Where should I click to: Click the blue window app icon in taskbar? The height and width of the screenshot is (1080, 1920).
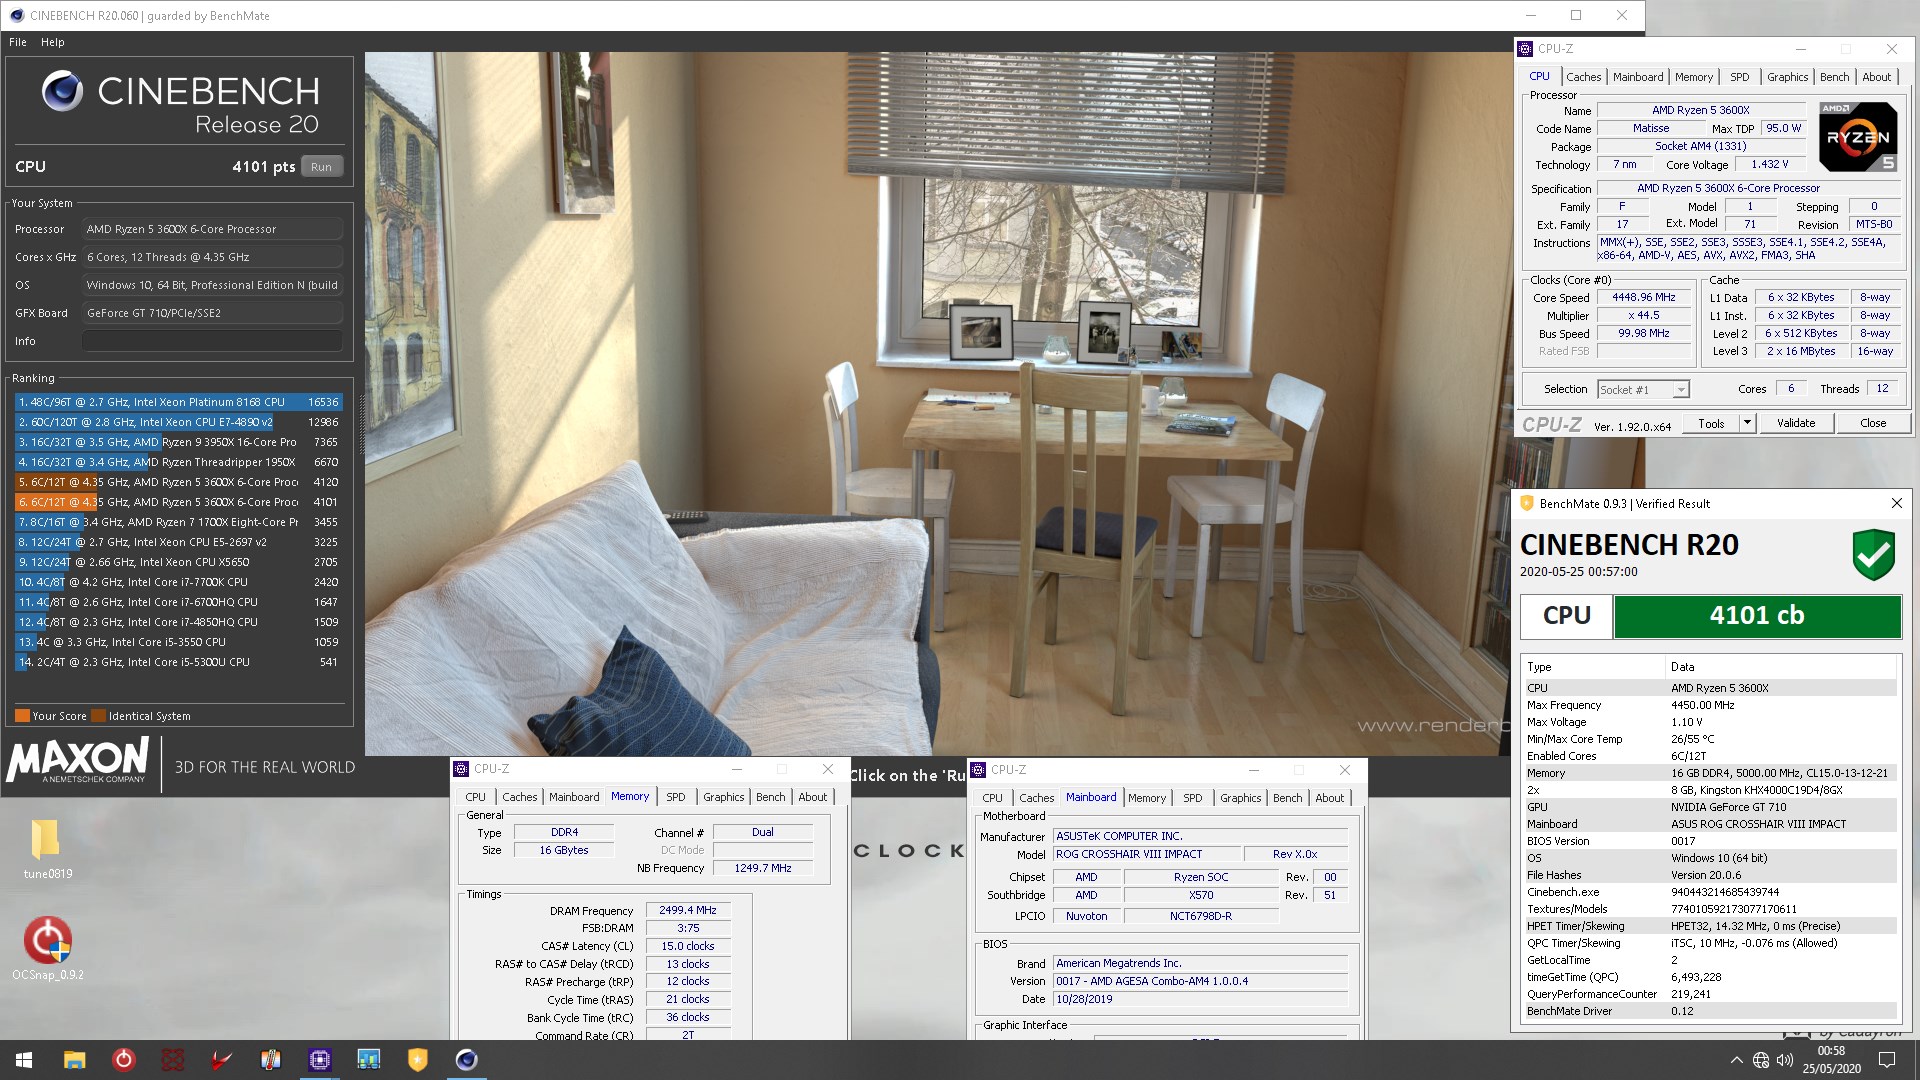pyautogui.click(x=369, y=1060)
